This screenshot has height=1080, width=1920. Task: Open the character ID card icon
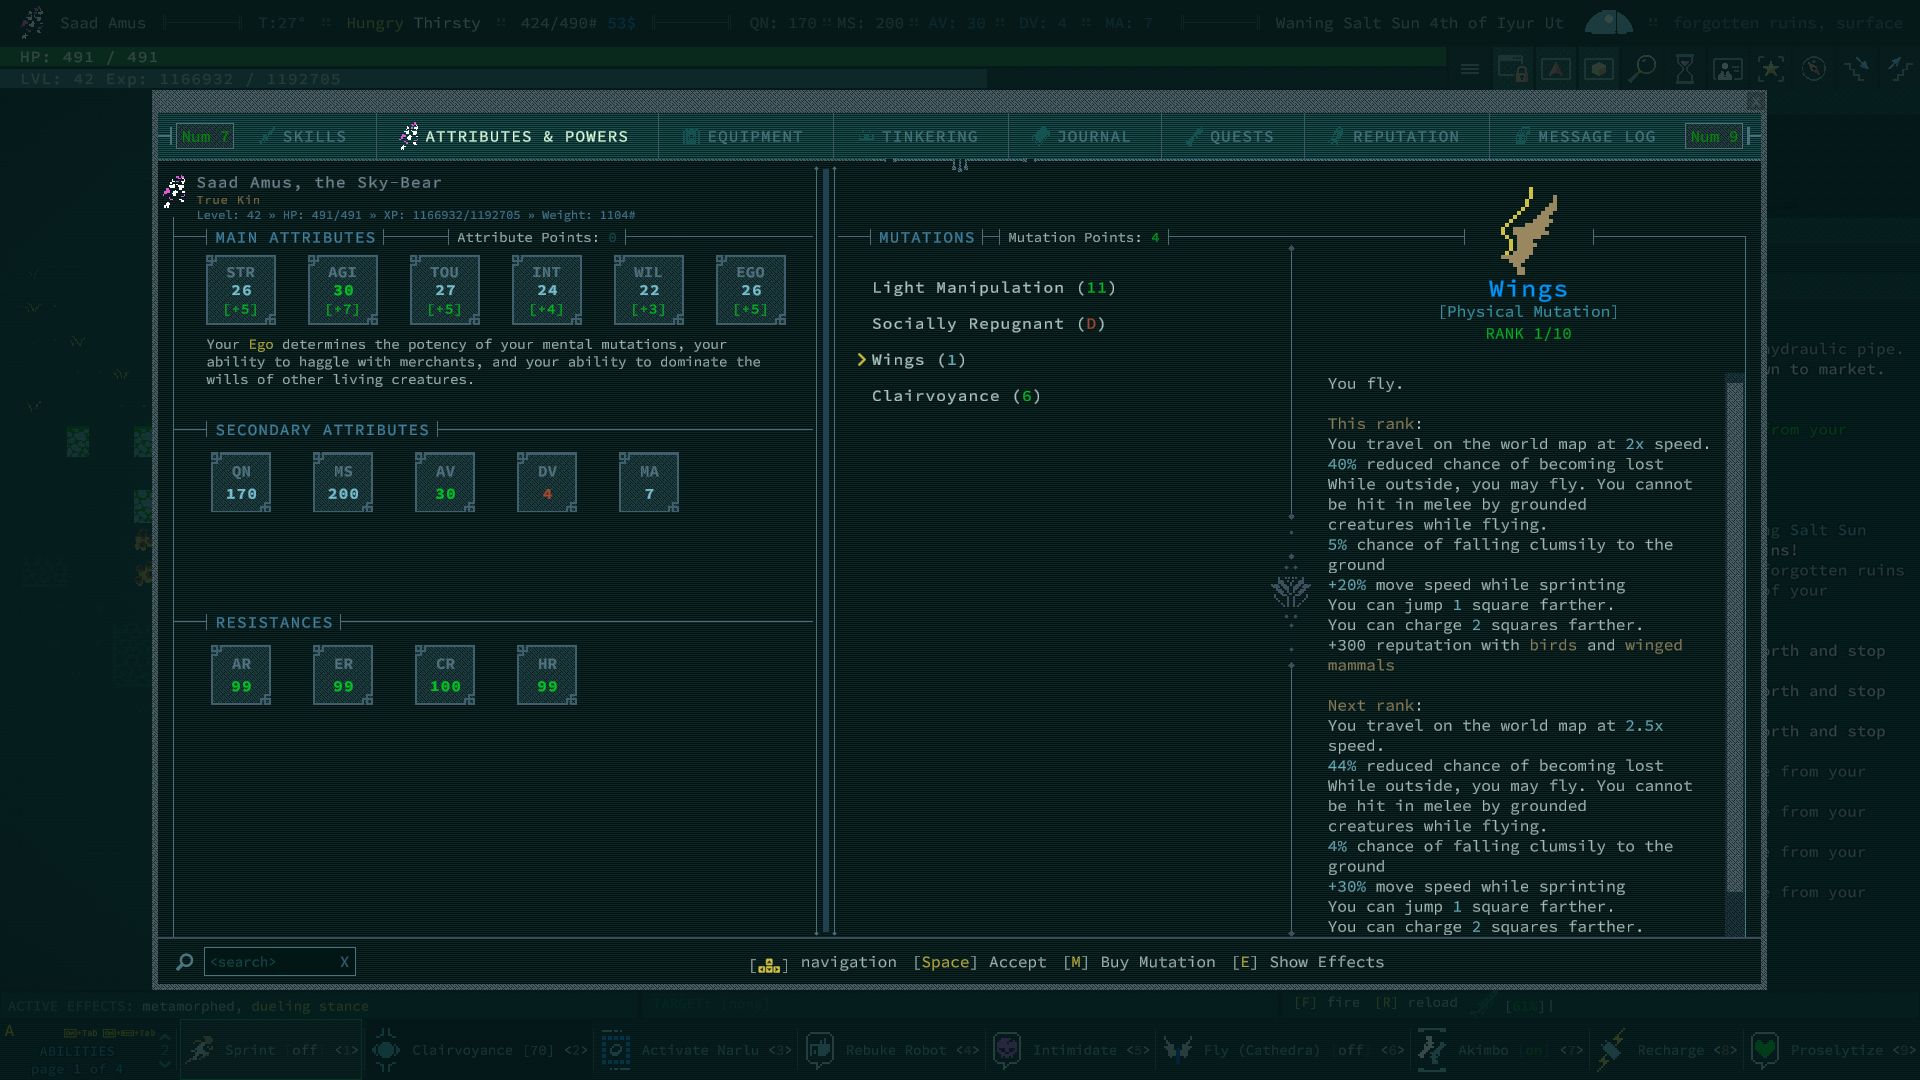point(1727,69)
